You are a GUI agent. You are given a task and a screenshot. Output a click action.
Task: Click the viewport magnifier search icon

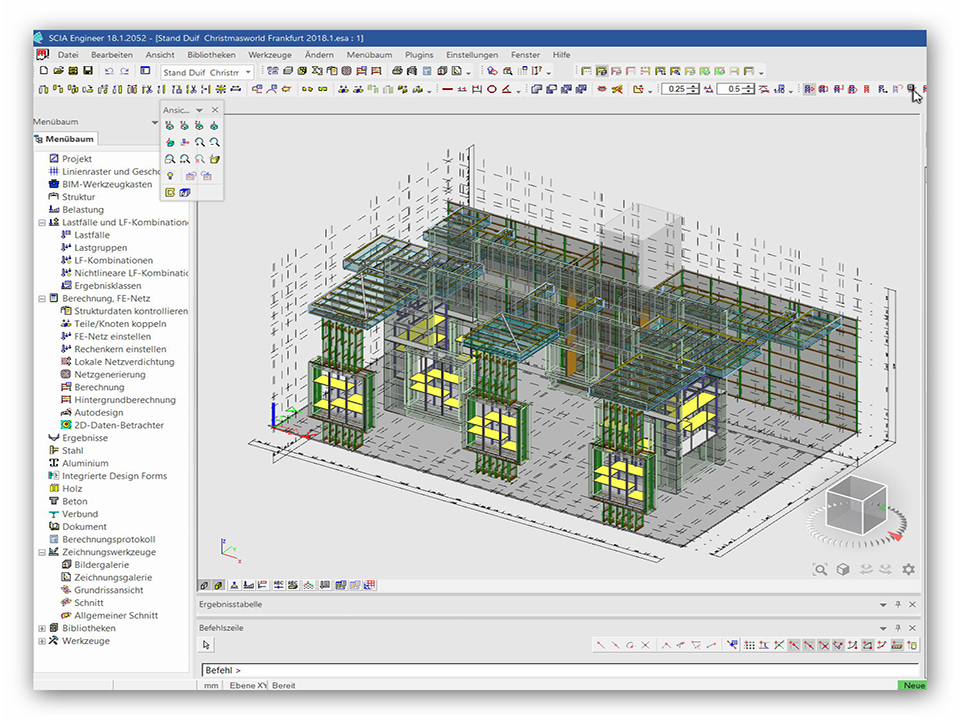[820, 569]
